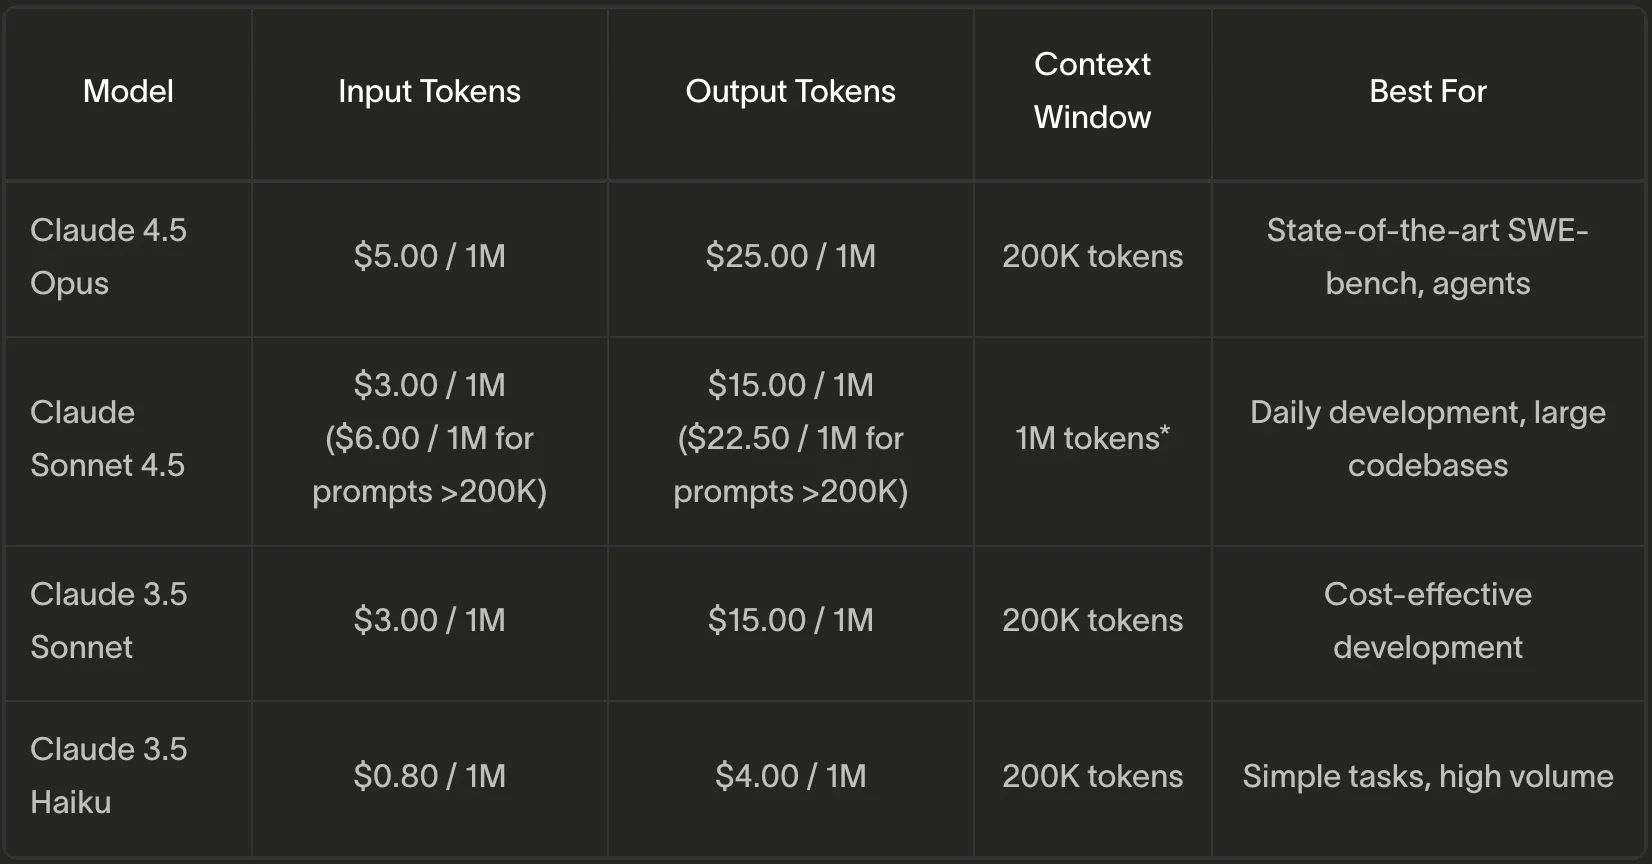Click the 1M tokens* context cell
1652x864 pixels.
click(x=1092, y=439)
